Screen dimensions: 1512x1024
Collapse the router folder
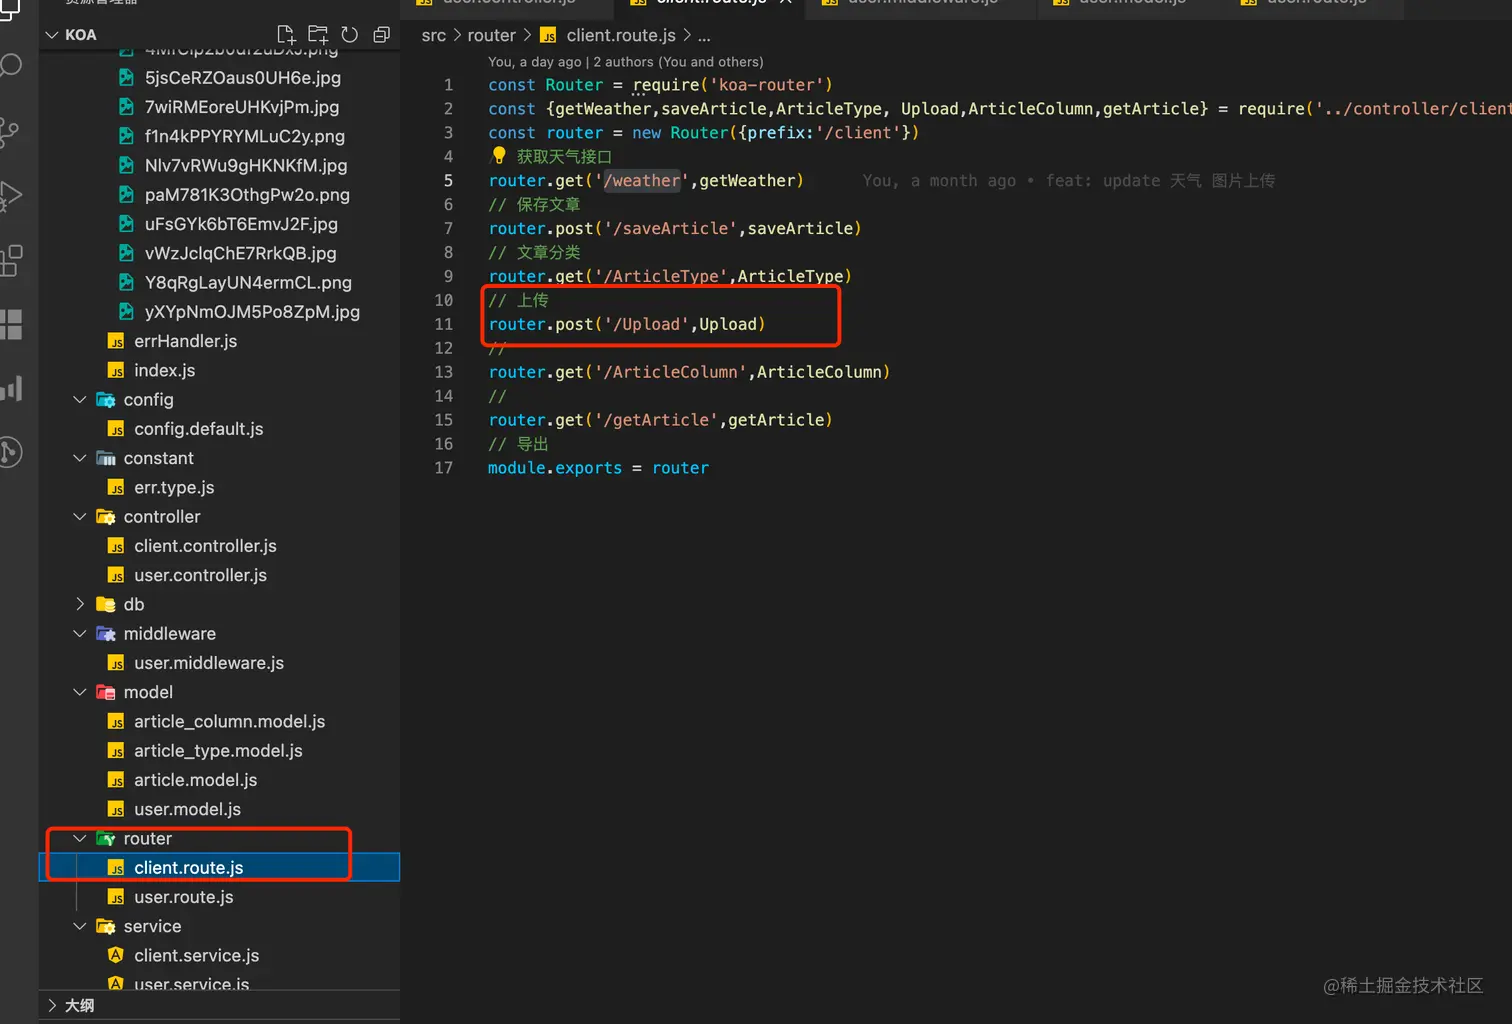tap(80, 838)
